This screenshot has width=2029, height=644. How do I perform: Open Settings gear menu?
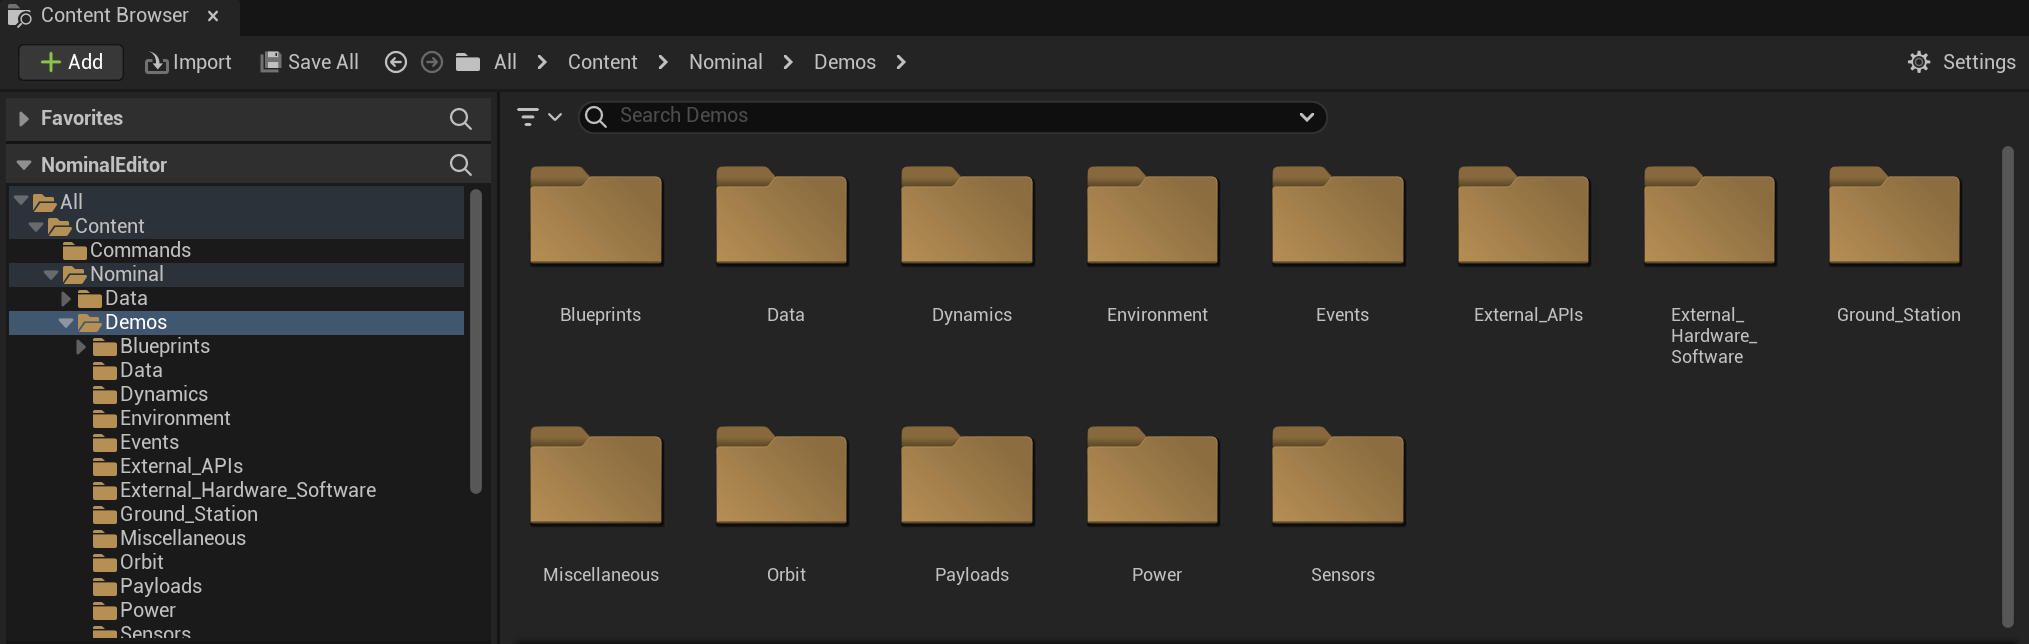(1961, 62)
